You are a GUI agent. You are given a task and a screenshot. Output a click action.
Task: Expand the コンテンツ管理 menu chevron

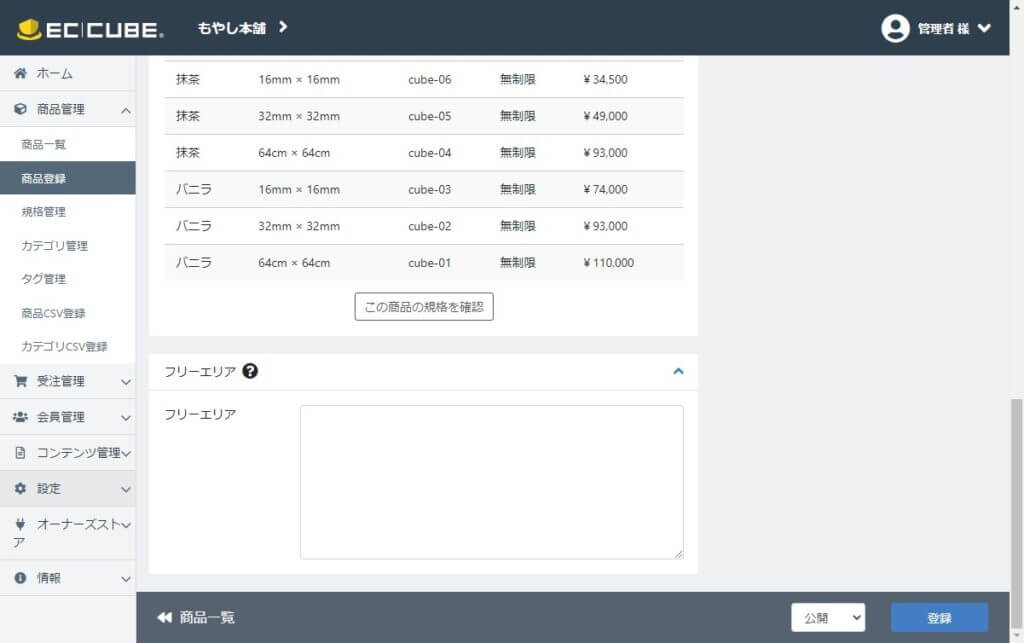pyautogui.click(x=126, y=453)
